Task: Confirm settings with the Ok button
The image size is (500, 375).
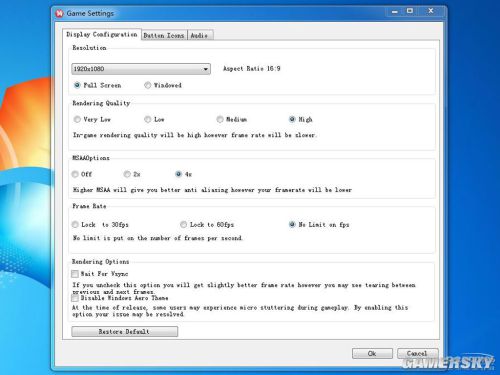Action: (372, 354)
